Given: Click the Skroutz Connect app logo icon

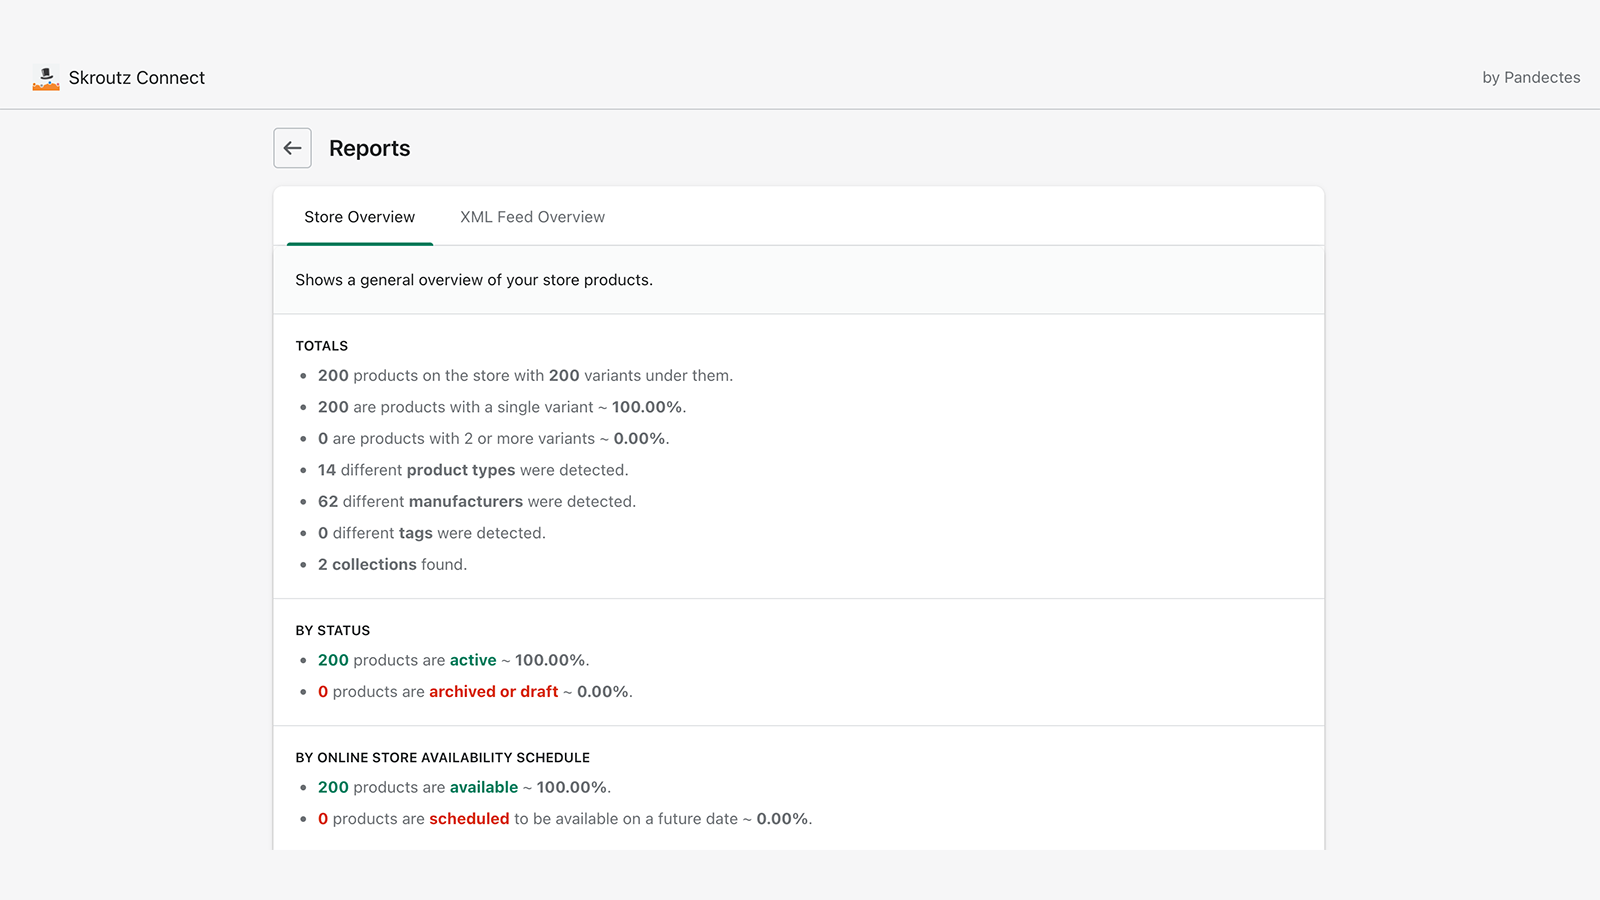Looking at the screenshot, I should pos(45,77).
